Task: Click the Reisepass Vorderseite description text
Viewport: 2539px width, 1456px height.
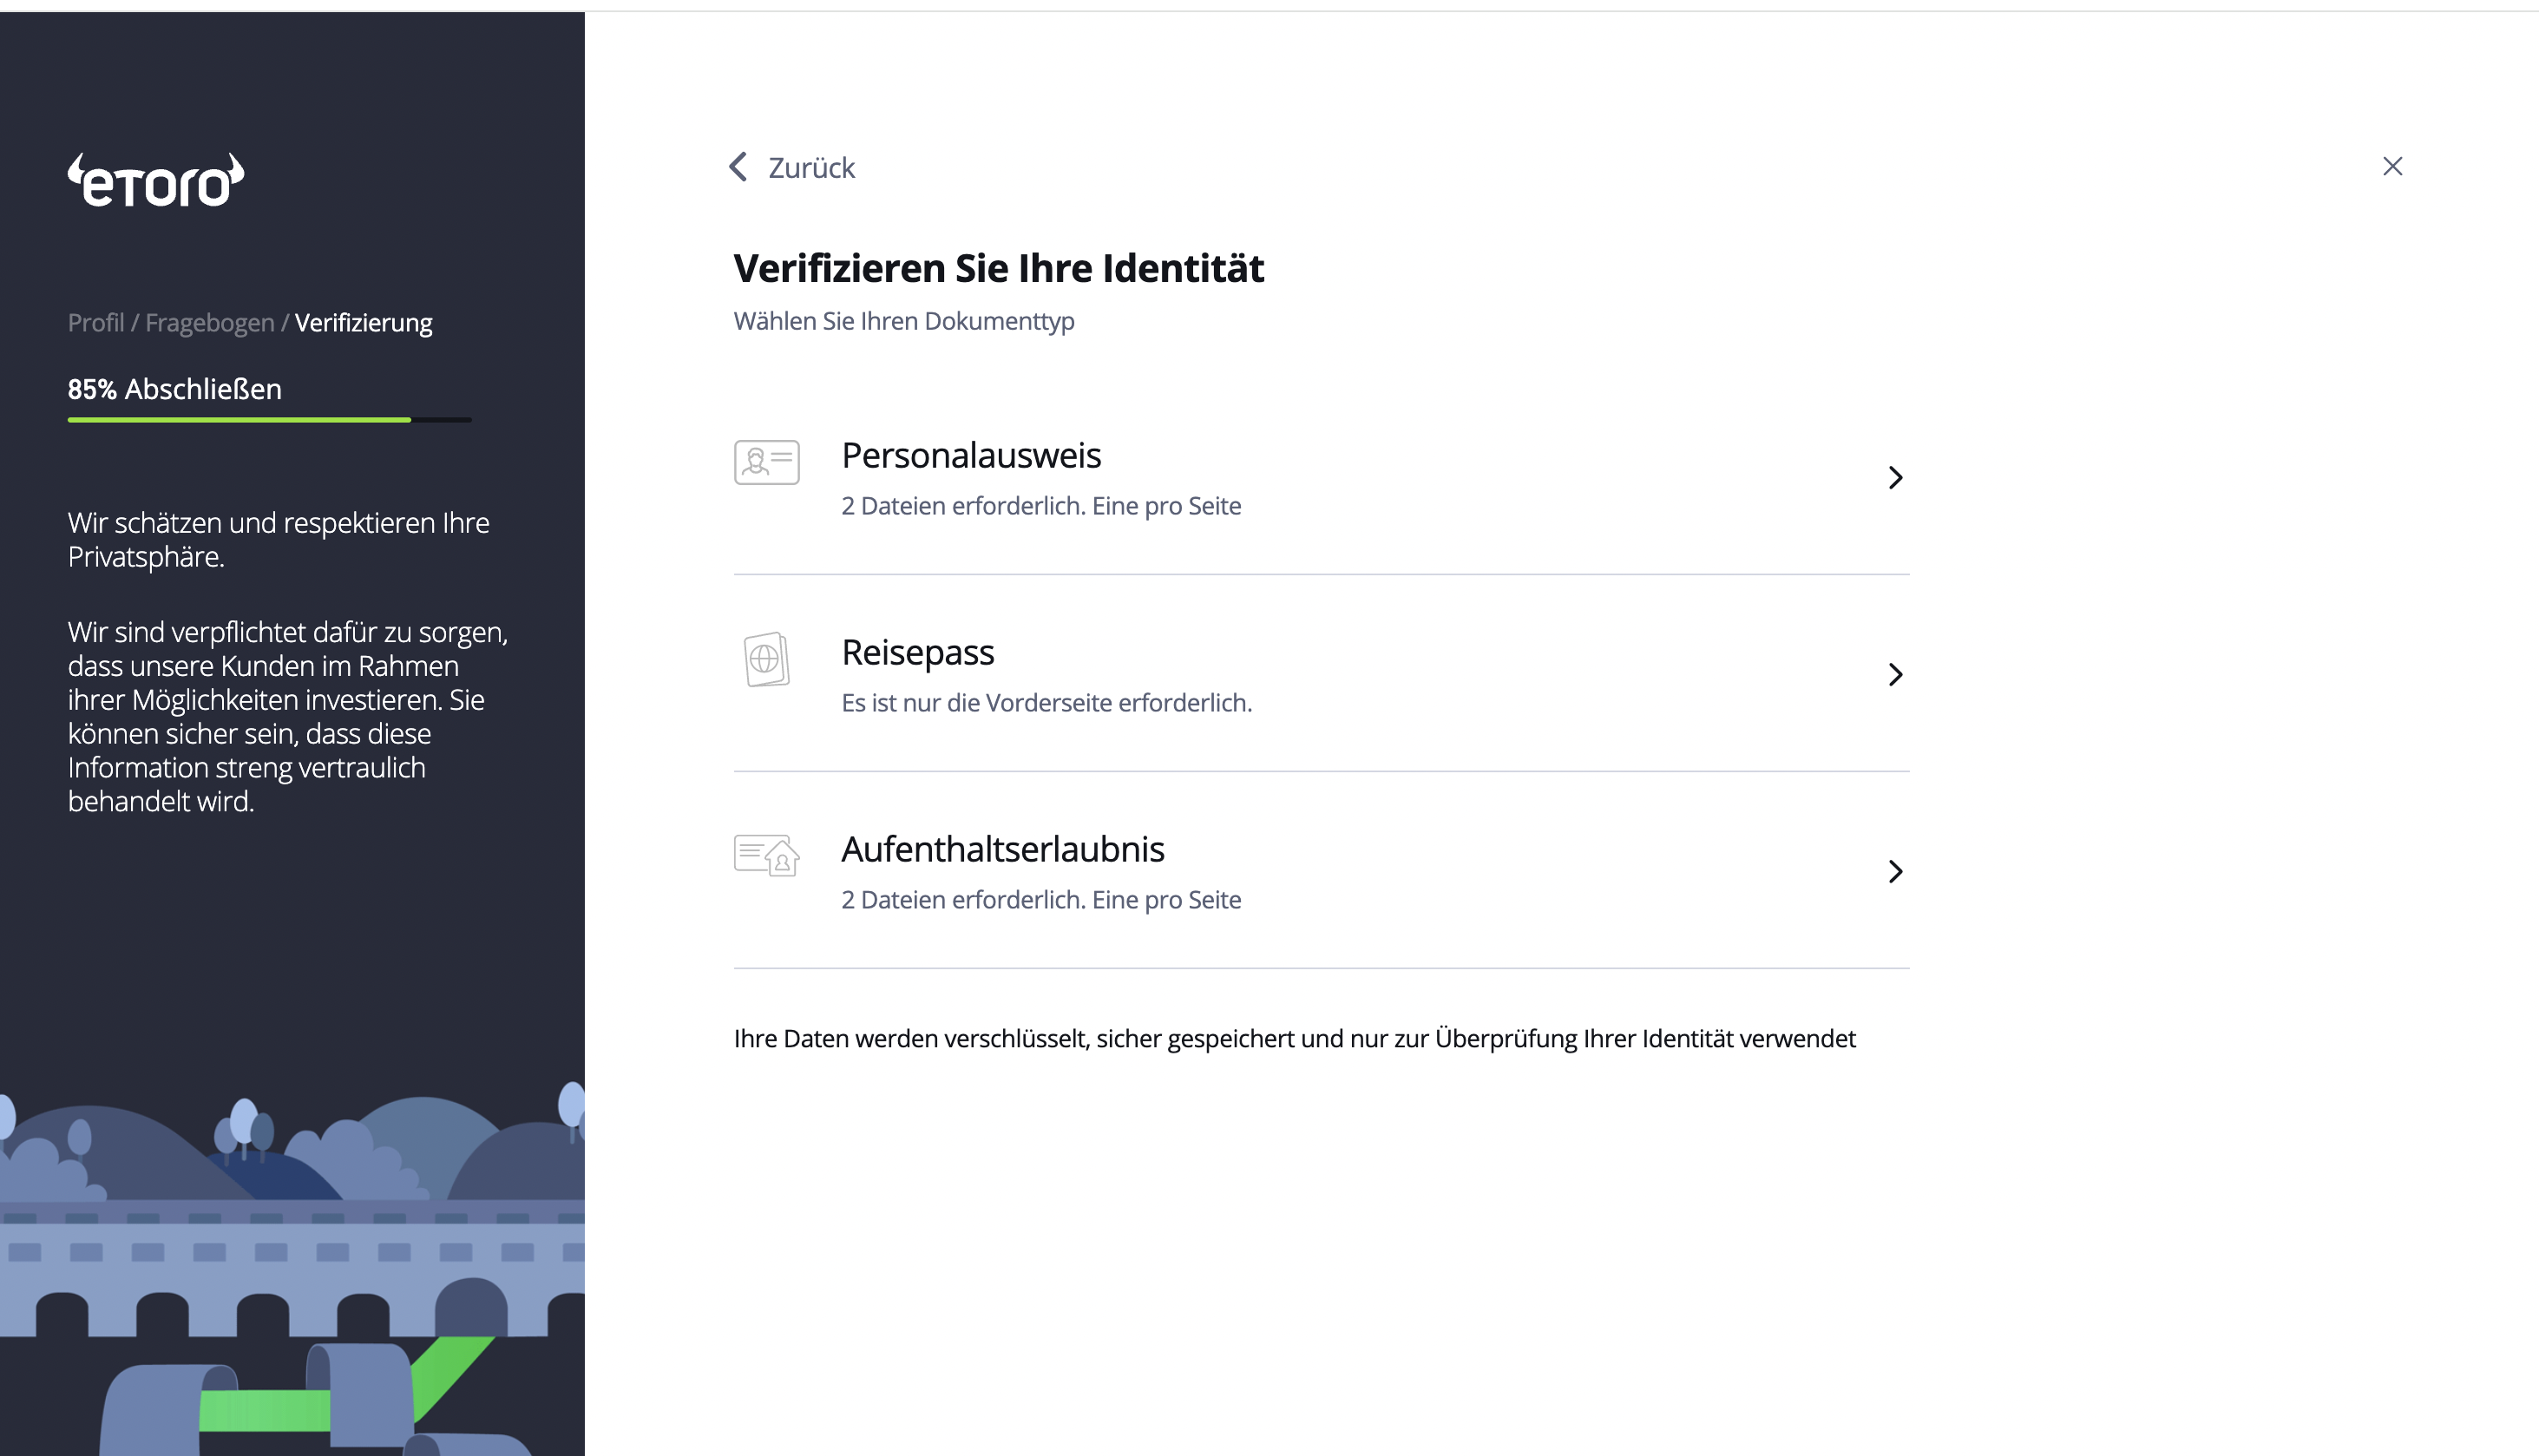Action: 1046,703
